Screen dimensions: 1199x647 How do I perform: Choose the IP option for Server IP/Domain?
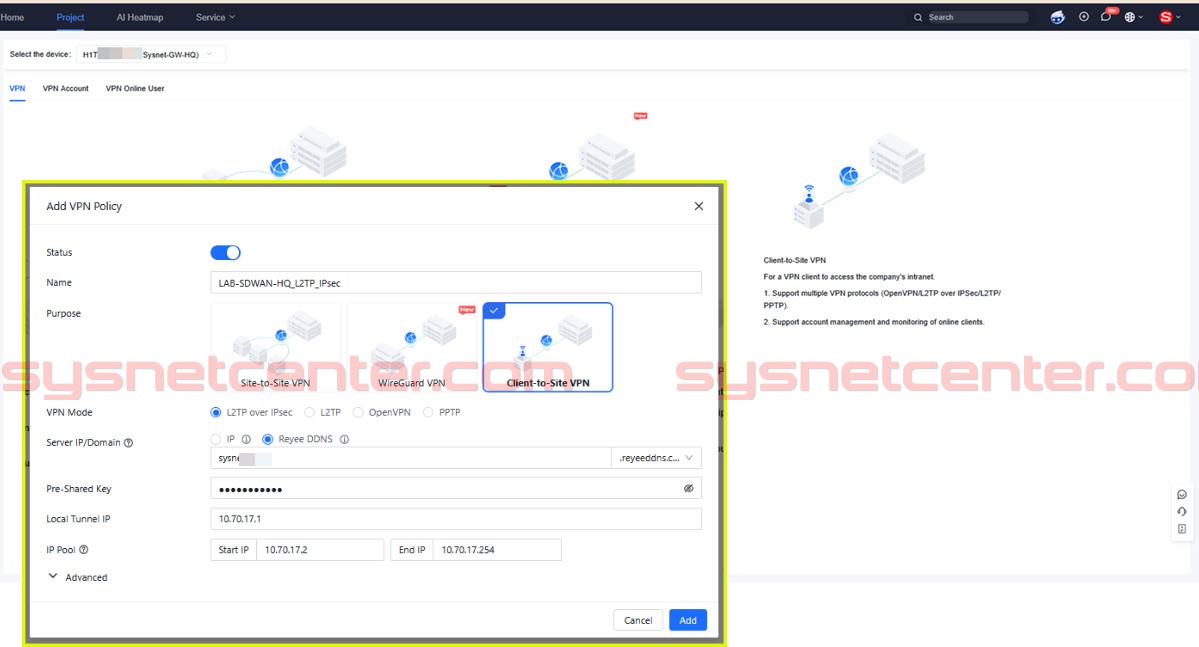point(216,440)
